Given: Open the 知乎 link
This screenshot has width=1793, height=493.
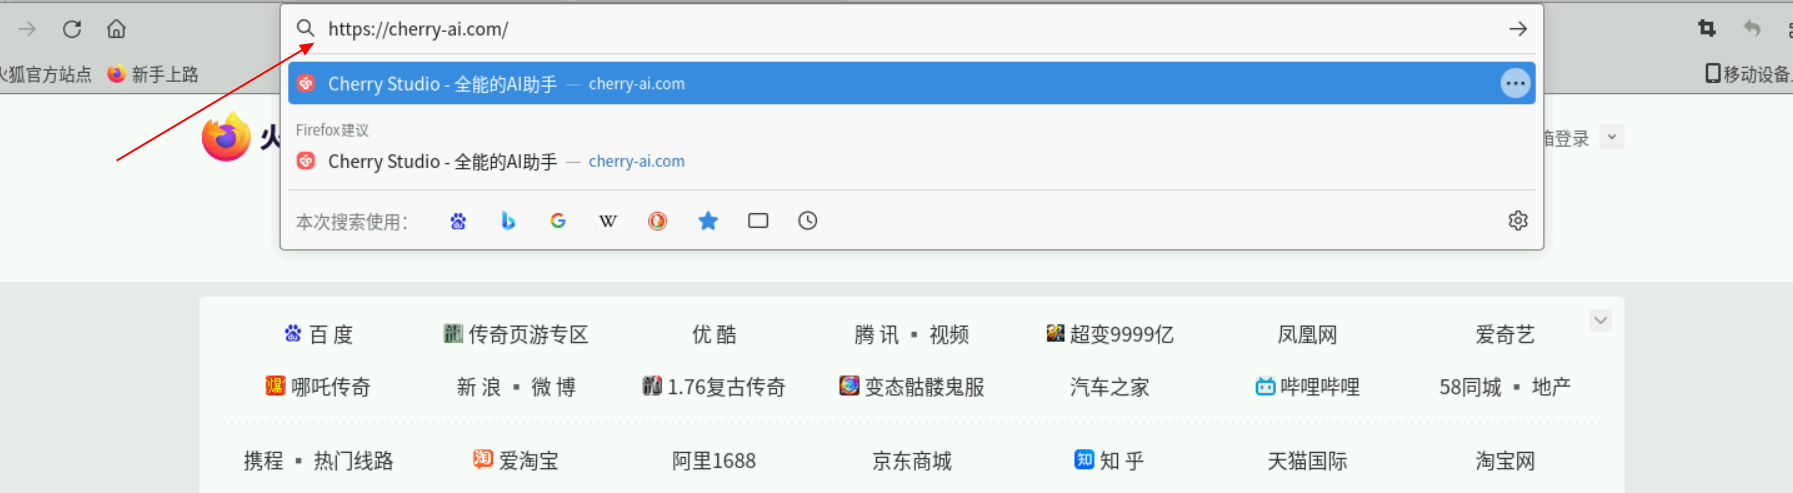Looking at the screenshot, I should coord(1109,461).
